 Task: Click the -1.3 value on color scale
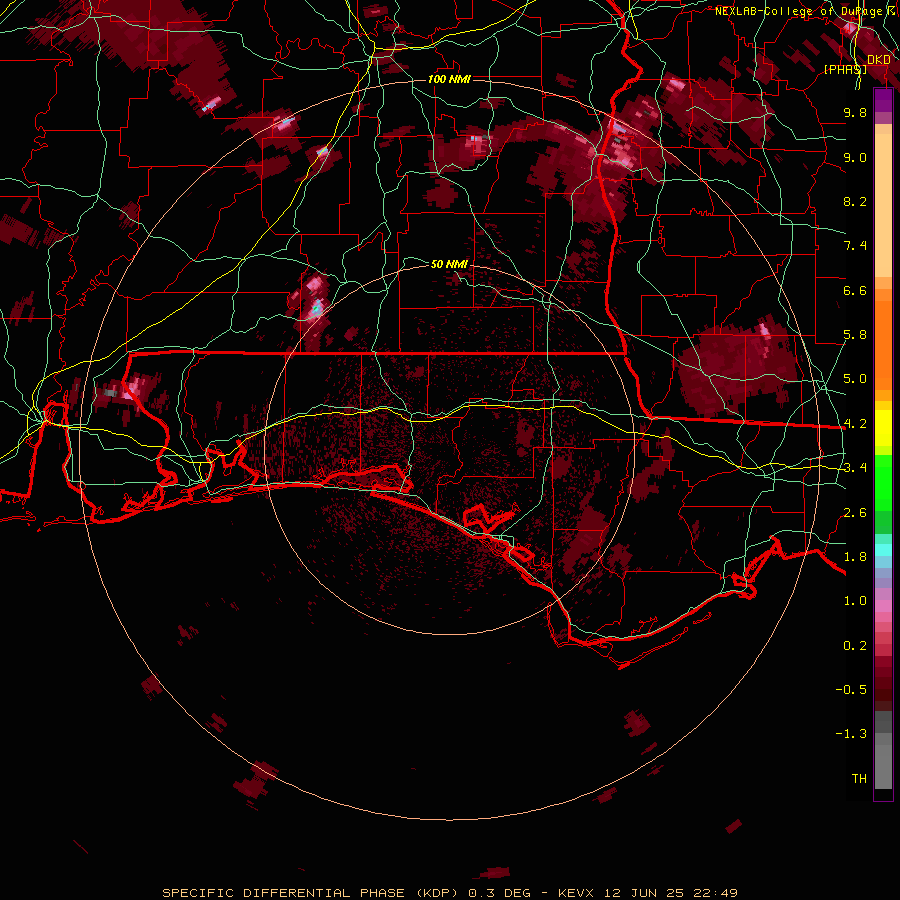click(x=851, y=734)
